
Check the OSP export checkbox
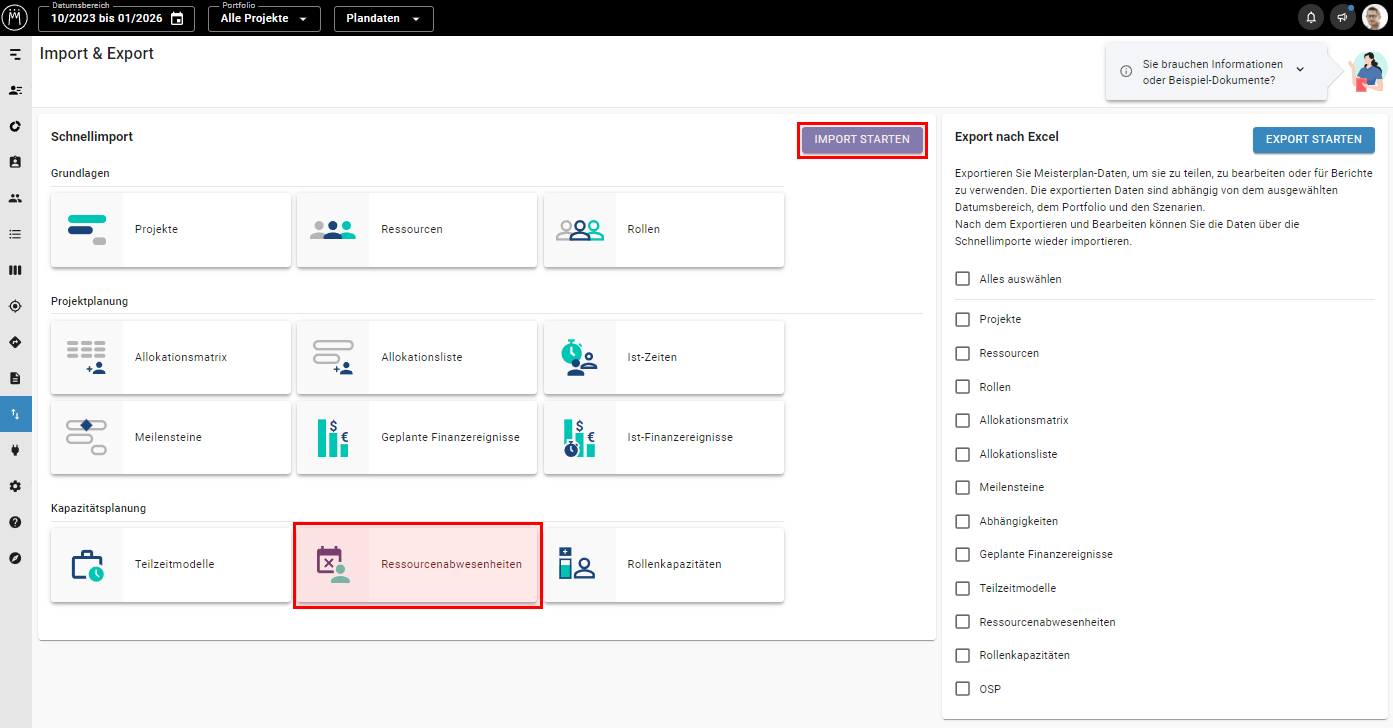(x=963, y=689)
